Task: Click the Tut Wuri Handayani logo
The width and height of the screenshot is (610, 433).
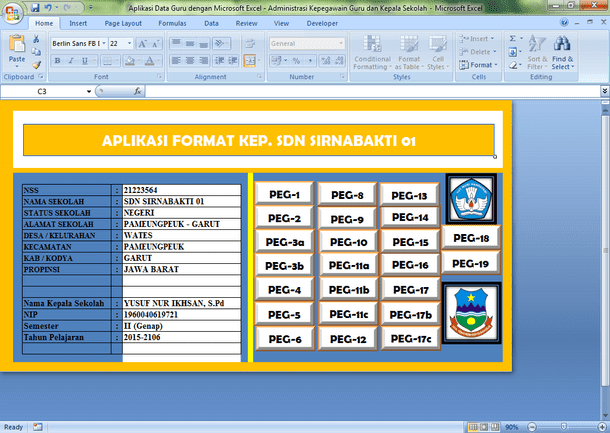Action: (471, 199)
